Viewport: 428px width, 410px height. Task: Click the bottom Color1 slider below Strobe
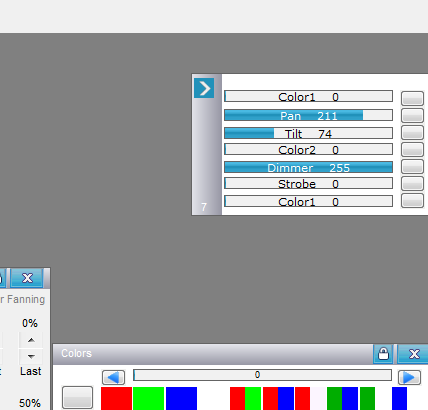click(x=308, y=201)
